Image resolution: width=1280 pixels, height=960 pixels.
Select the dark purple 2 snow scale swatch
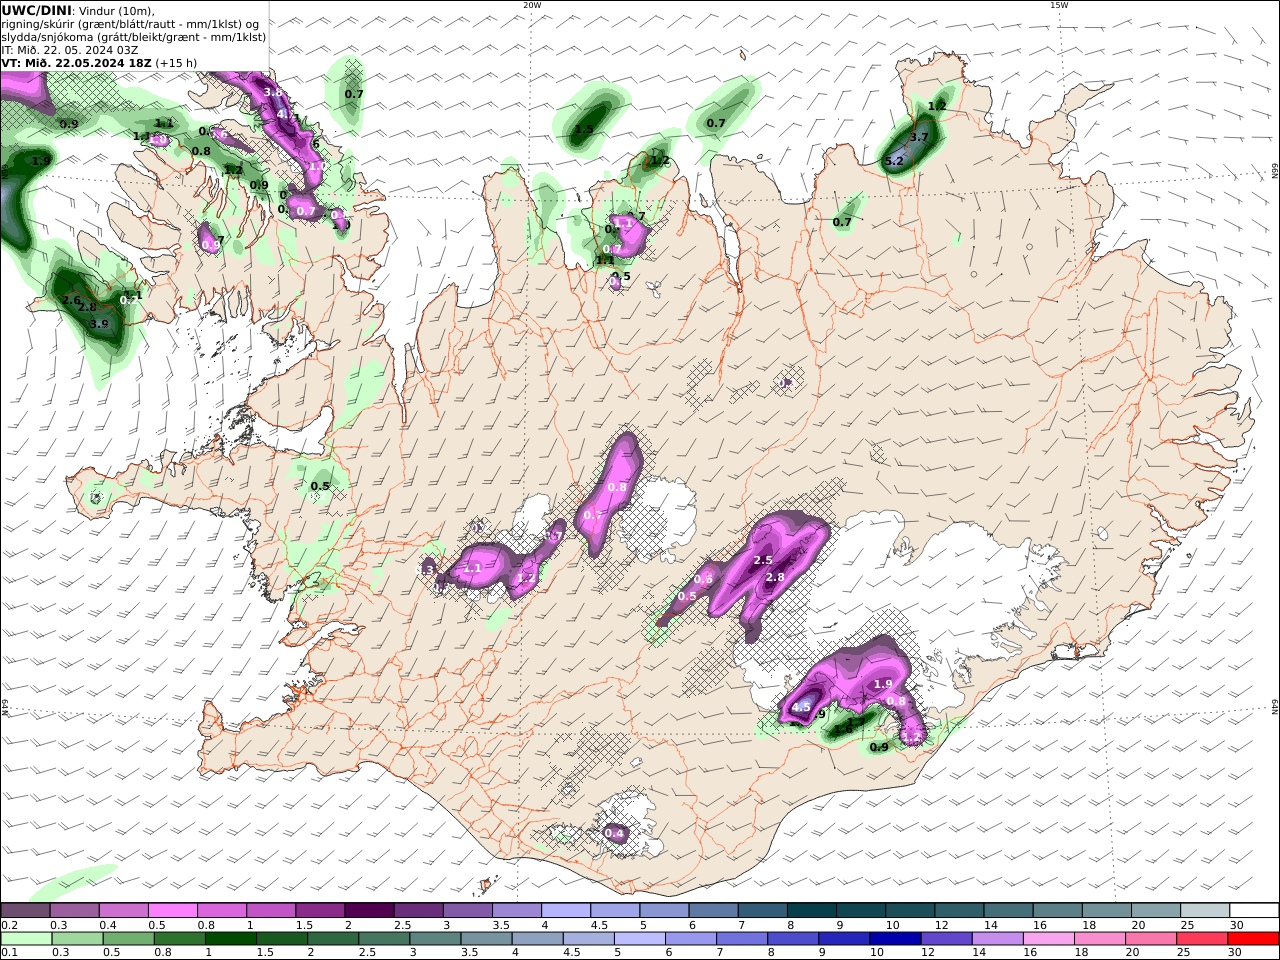369,911
